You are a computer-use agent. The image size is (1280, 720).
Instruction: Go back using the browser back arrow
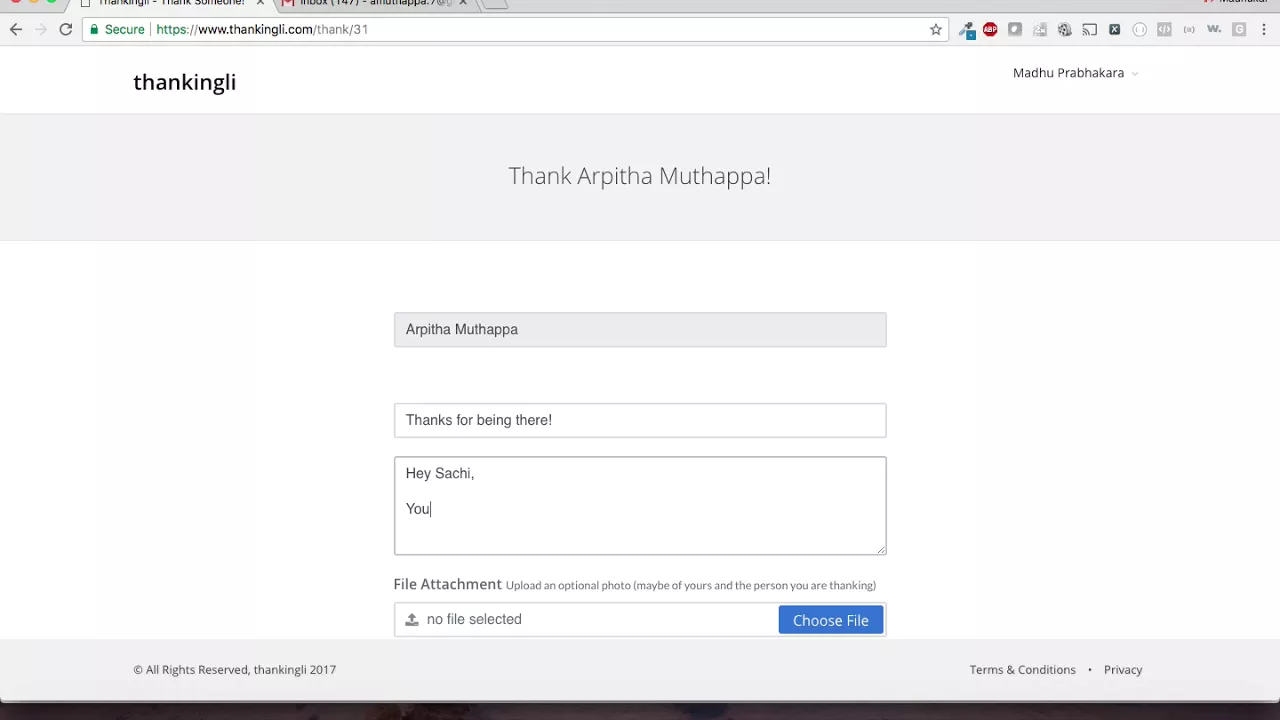pos(16,30)
